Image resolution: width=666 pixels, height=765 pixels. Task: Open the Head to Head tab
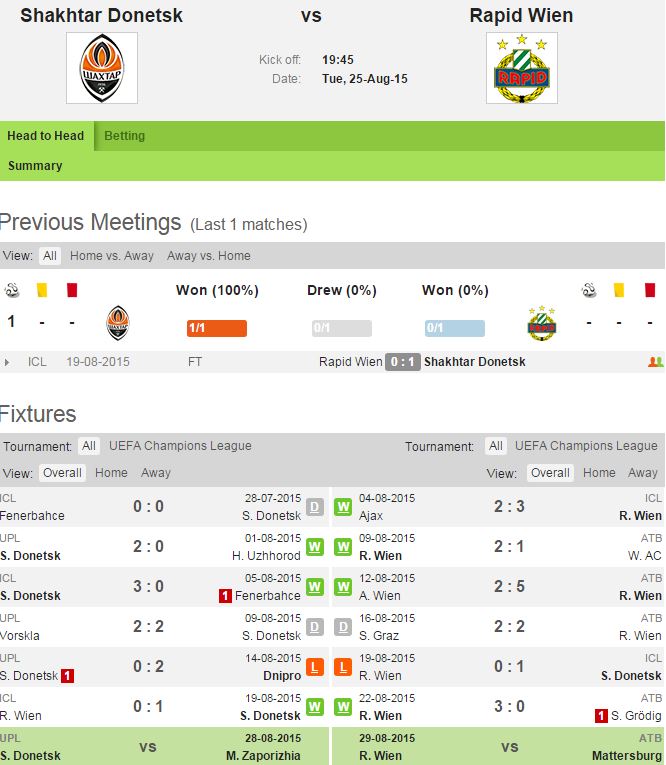46,136
